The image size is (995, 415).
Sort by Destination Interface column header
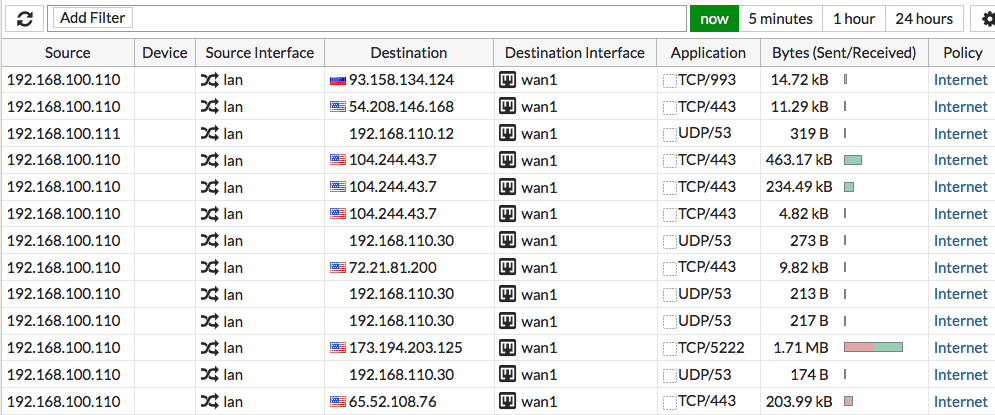coord(575,53)
